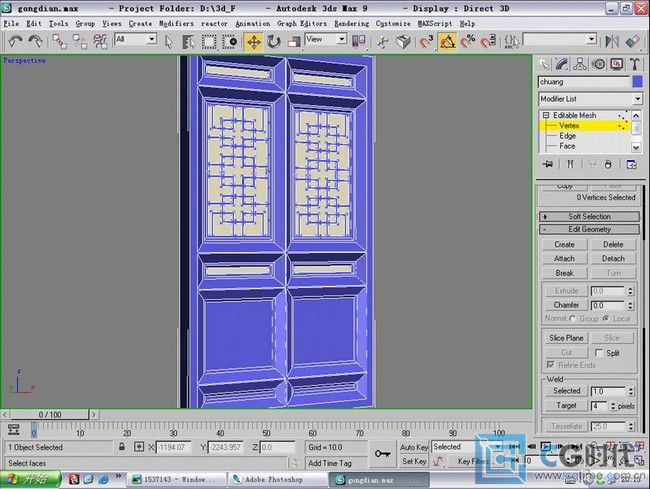650x489 pixels.
Task: Open the Motion command panel tab
Action: coord(598,64)
